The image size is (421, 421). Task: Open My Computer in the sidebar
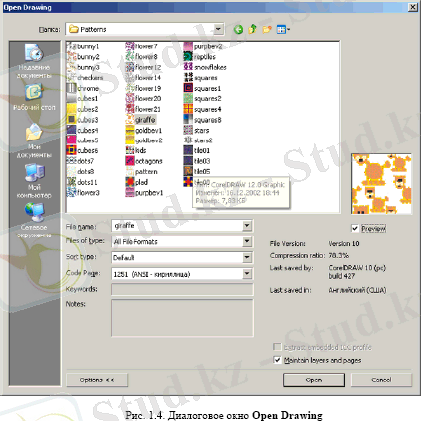(x=34, y=181)
